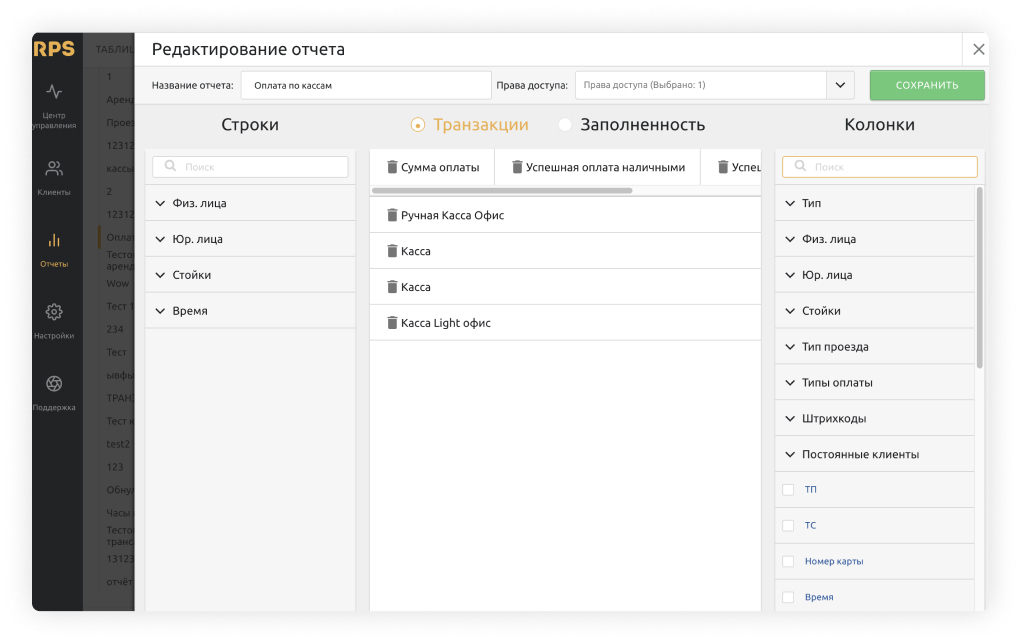The height and width of the screenshot is (644, 1021).
Task: Remove Успешная оплата наличными column
Action: click(517, 168)
